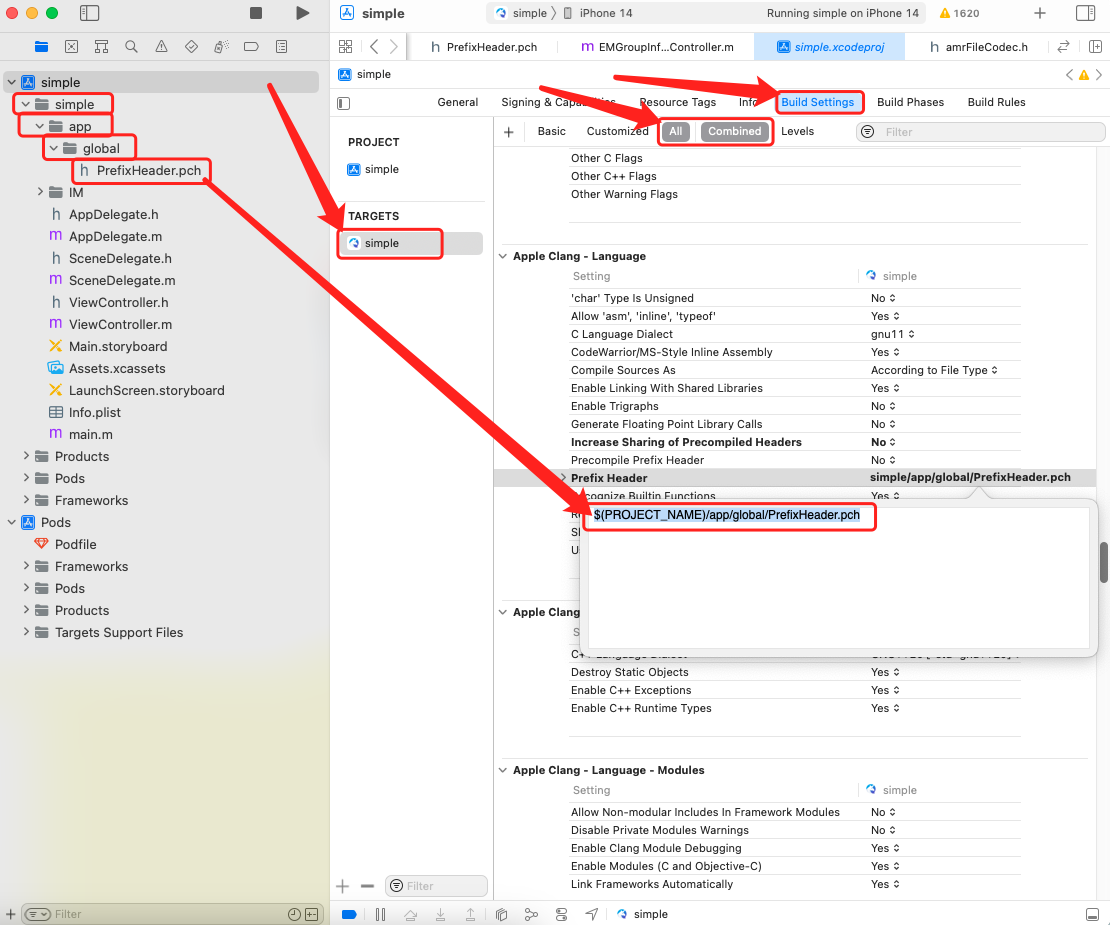Open the Debug View Hierarchy icon

(502, 914)
